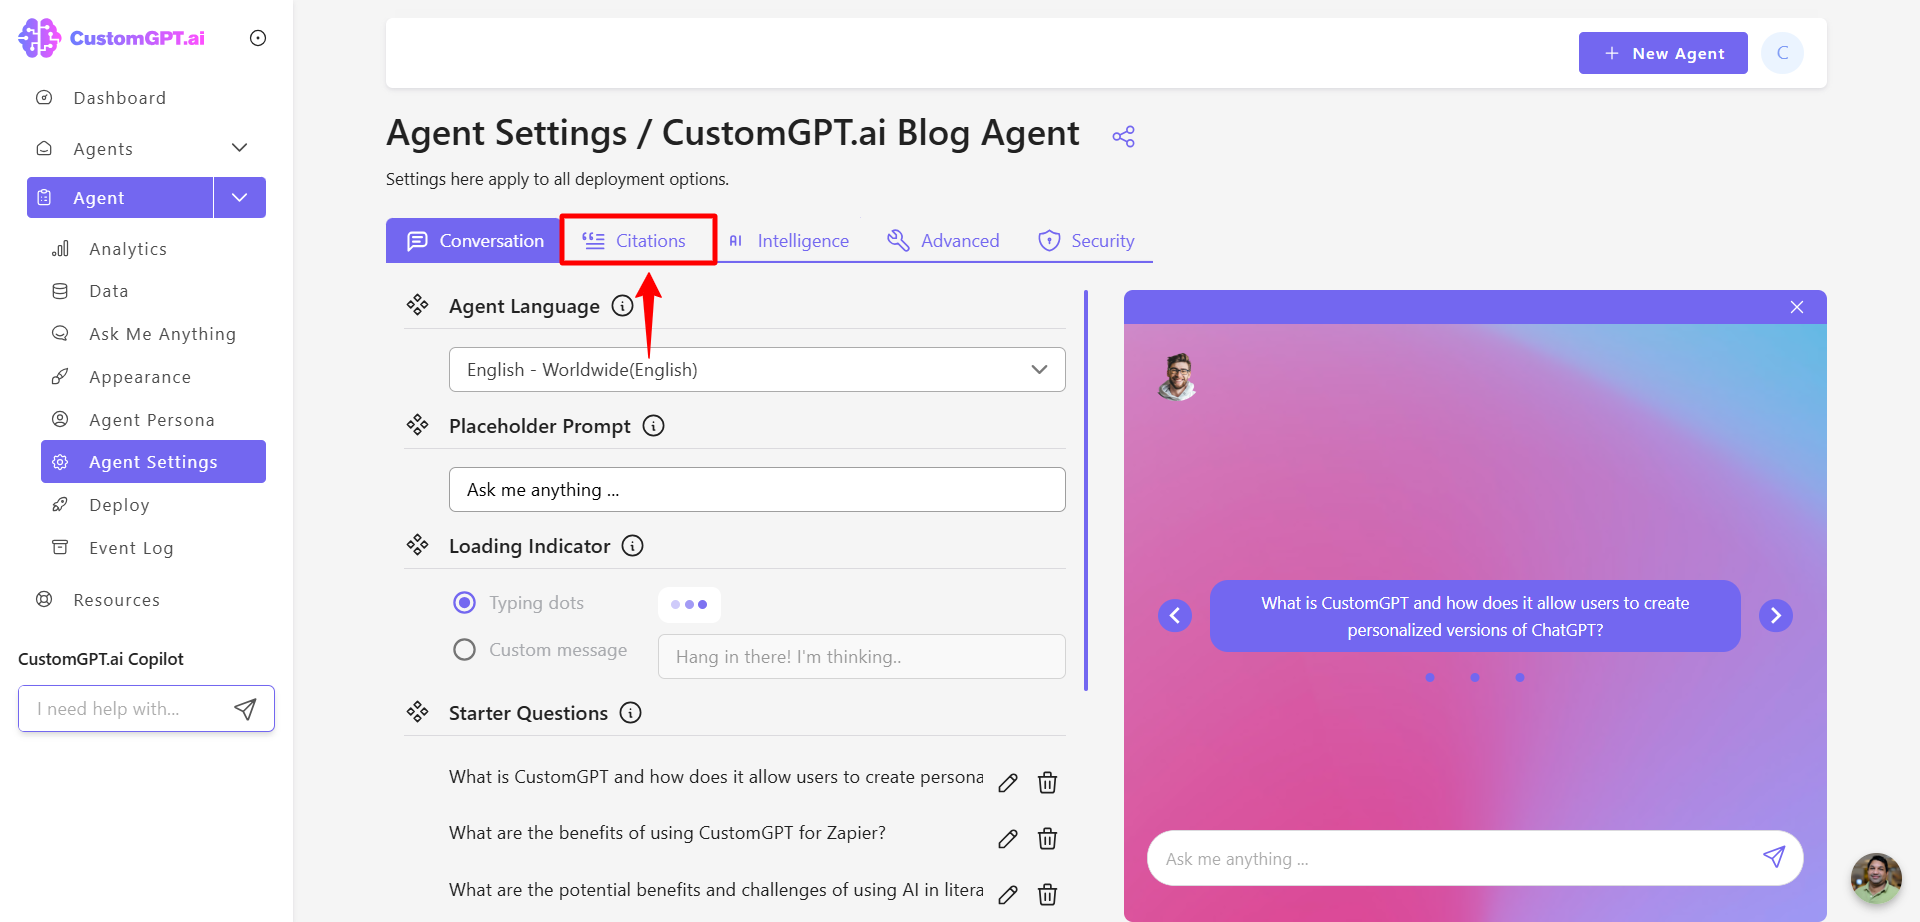The image size is (1920, 922).
Task: Switch to the Conversation tab
Action: click(x=473, y=241)
